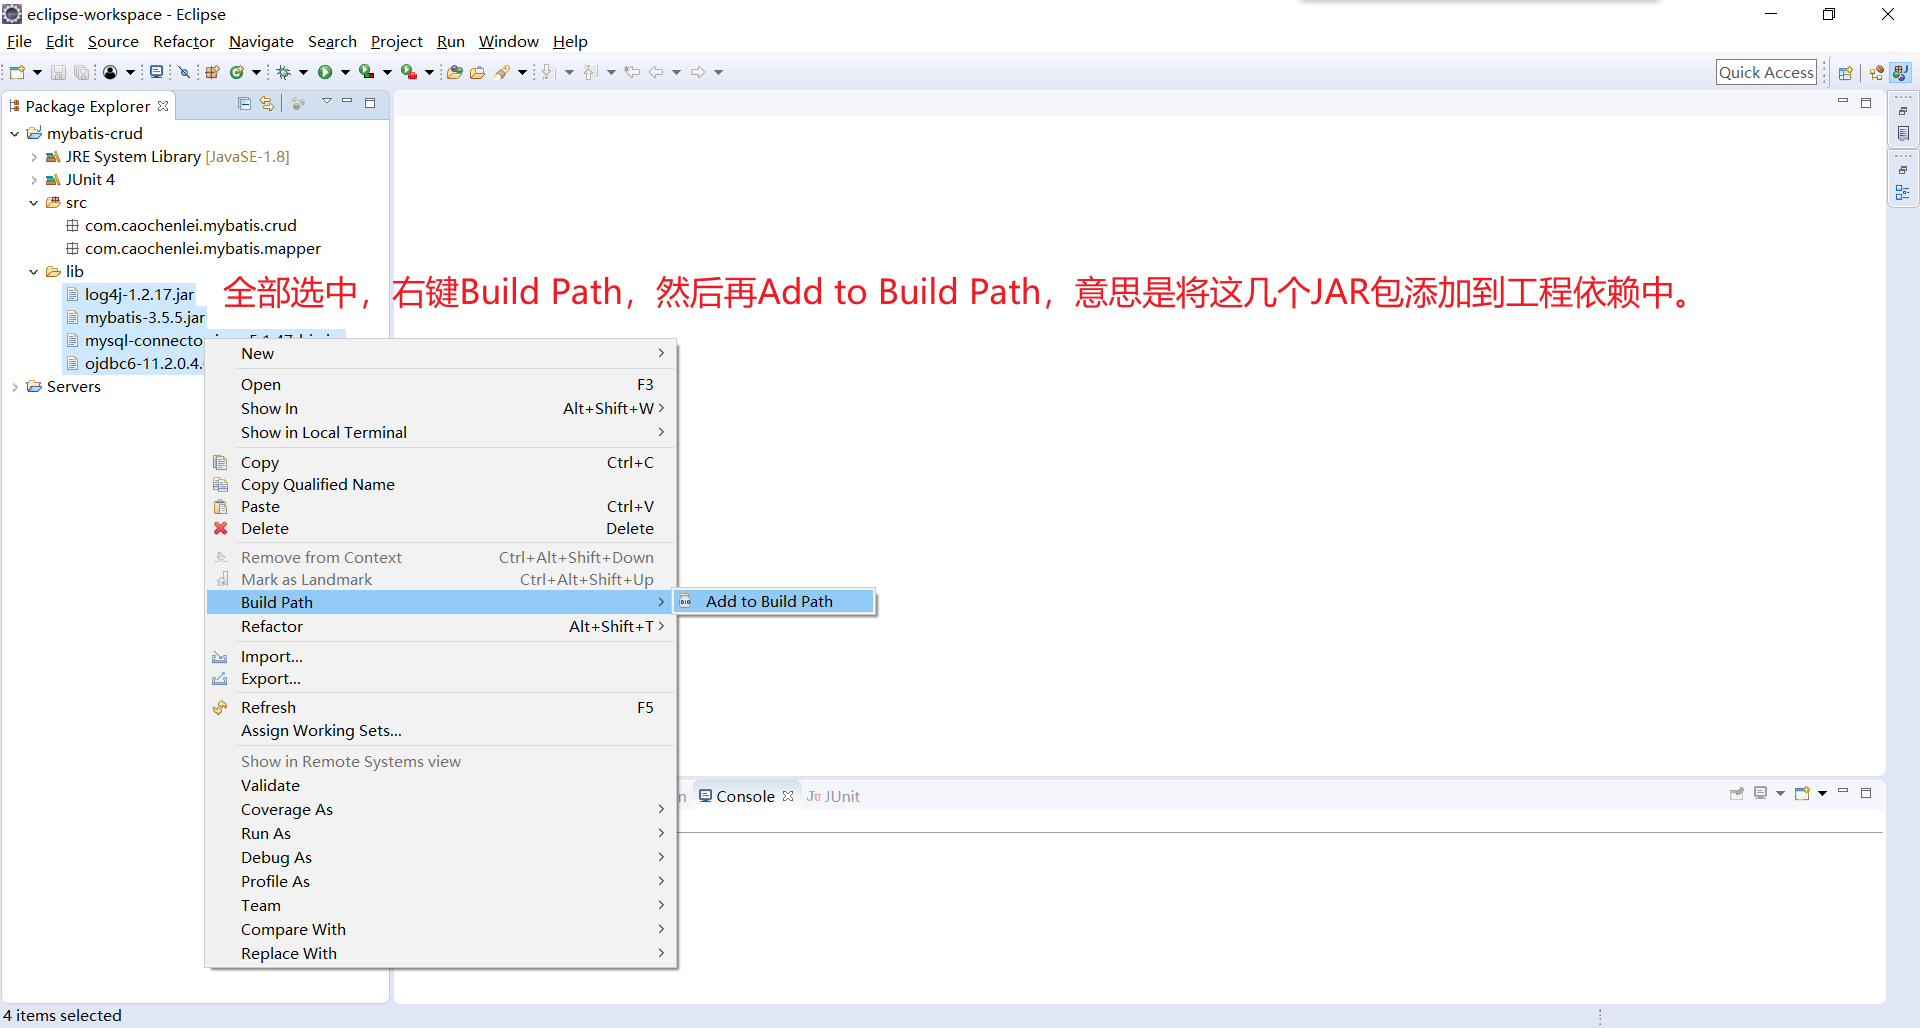Click the Next Annotation toolbar icon
The image size is (1920, 1028).
click(x=548, y=72)
